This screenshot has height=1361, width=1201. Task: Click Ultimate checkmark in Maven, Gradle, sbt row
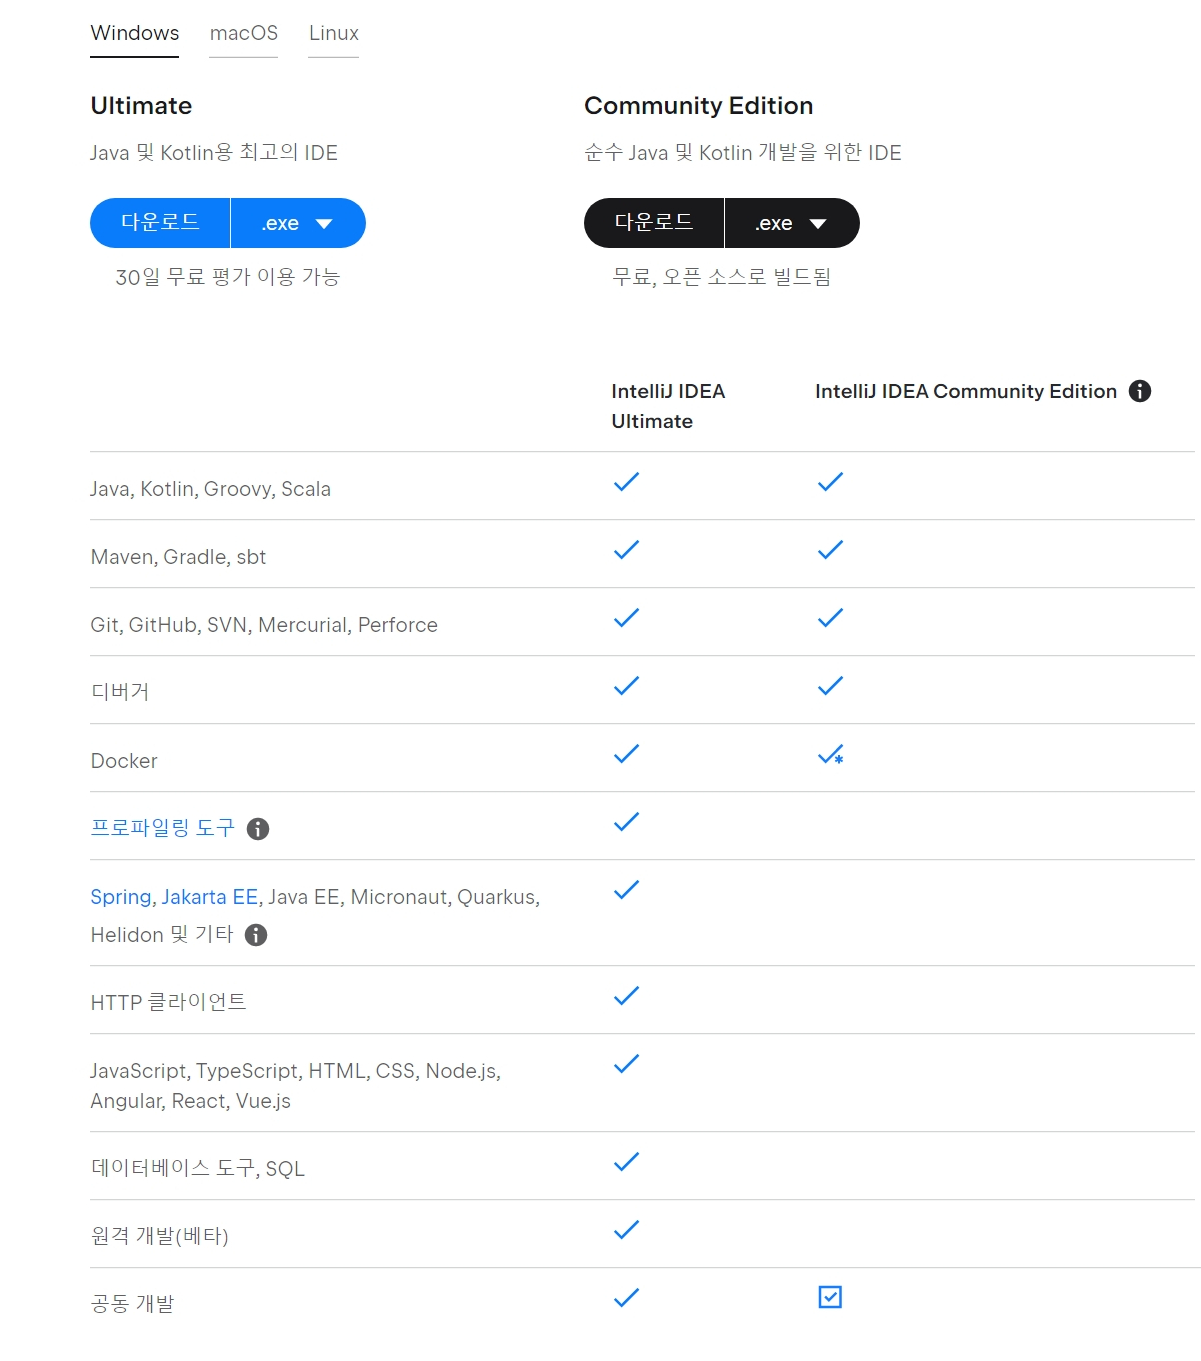pos(626,550)
